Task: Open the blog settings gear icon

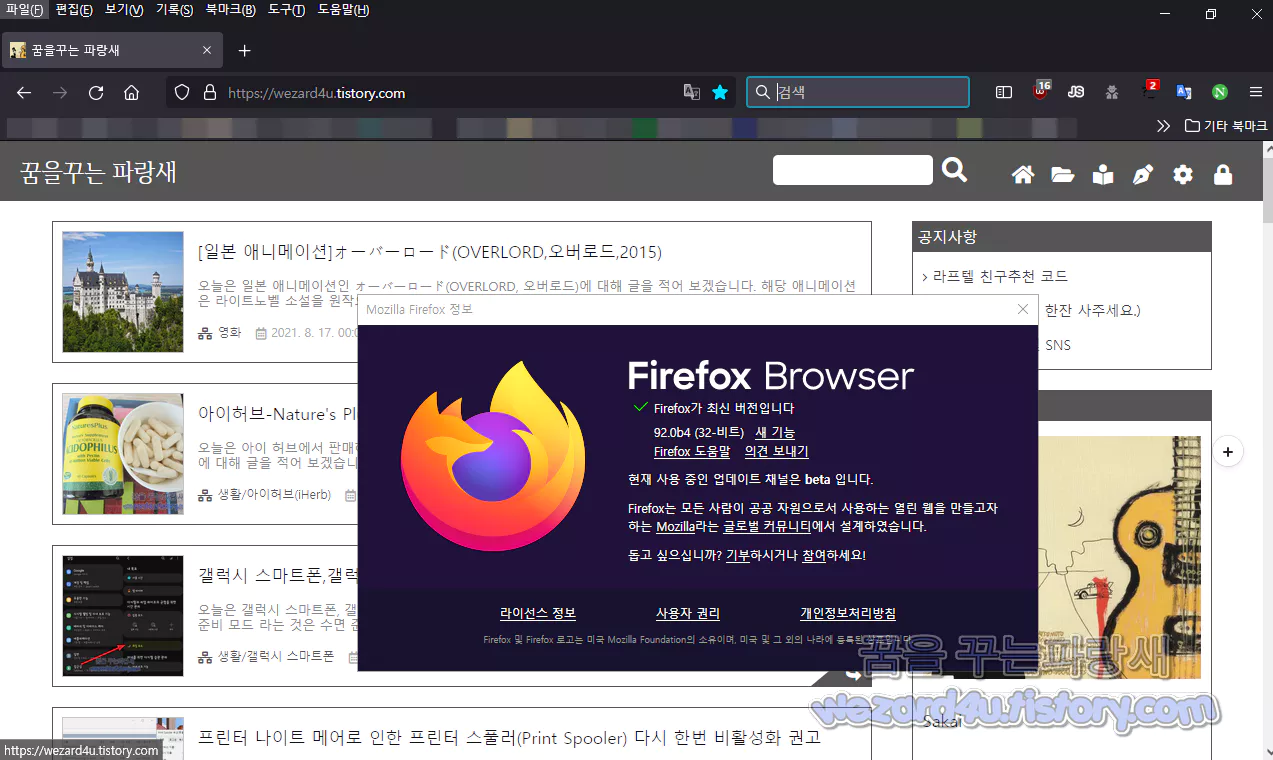Action: [x=1182, y=174]
